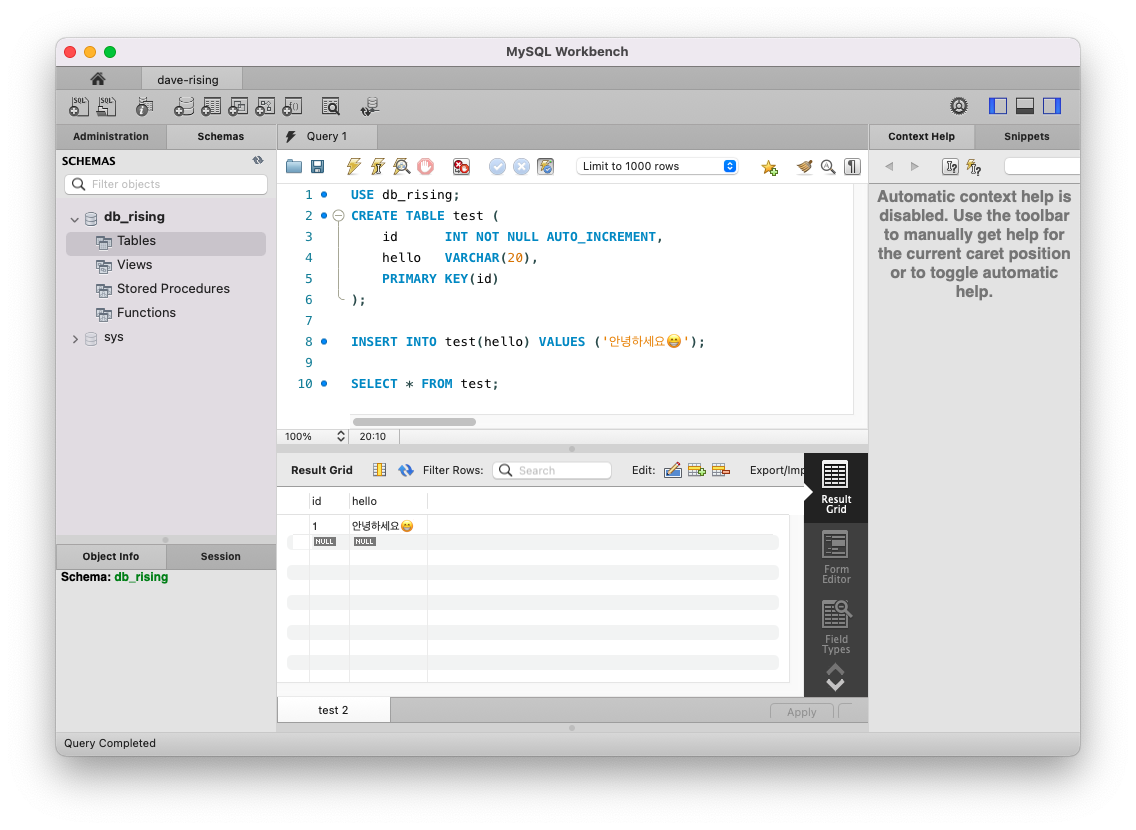Expand the sys schema
Screen dimensions: 1136x830
[x=75, y=338]
